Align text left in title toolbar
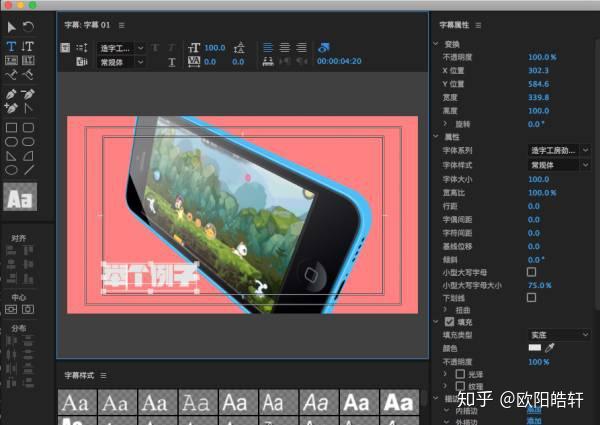The image size is (600, 425). click(268, 47)
